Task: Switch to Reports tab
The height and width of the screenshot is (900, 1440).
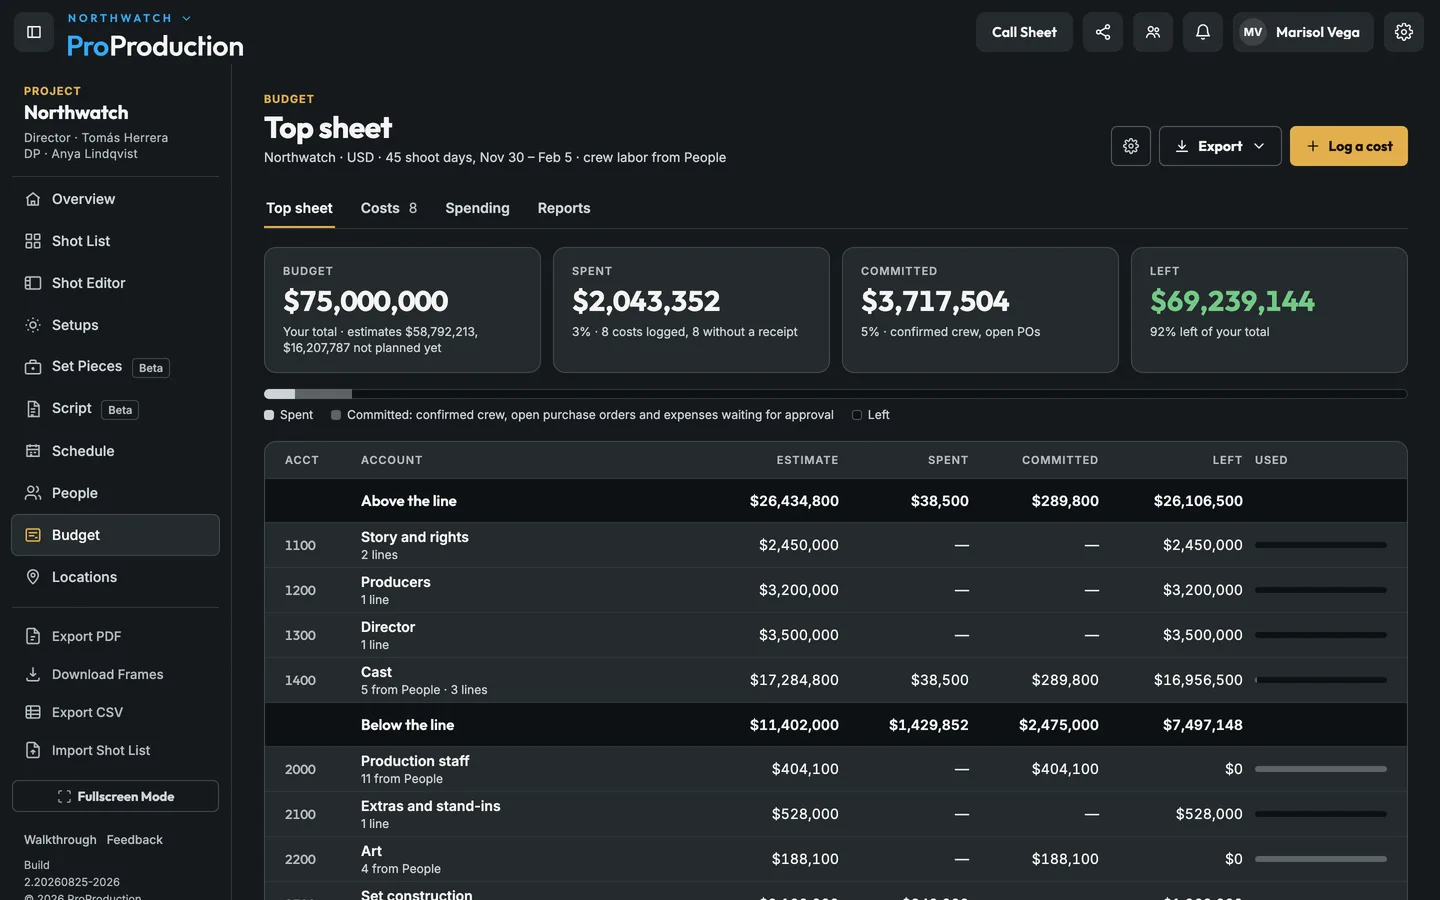Action: click(x=564, y=208)
